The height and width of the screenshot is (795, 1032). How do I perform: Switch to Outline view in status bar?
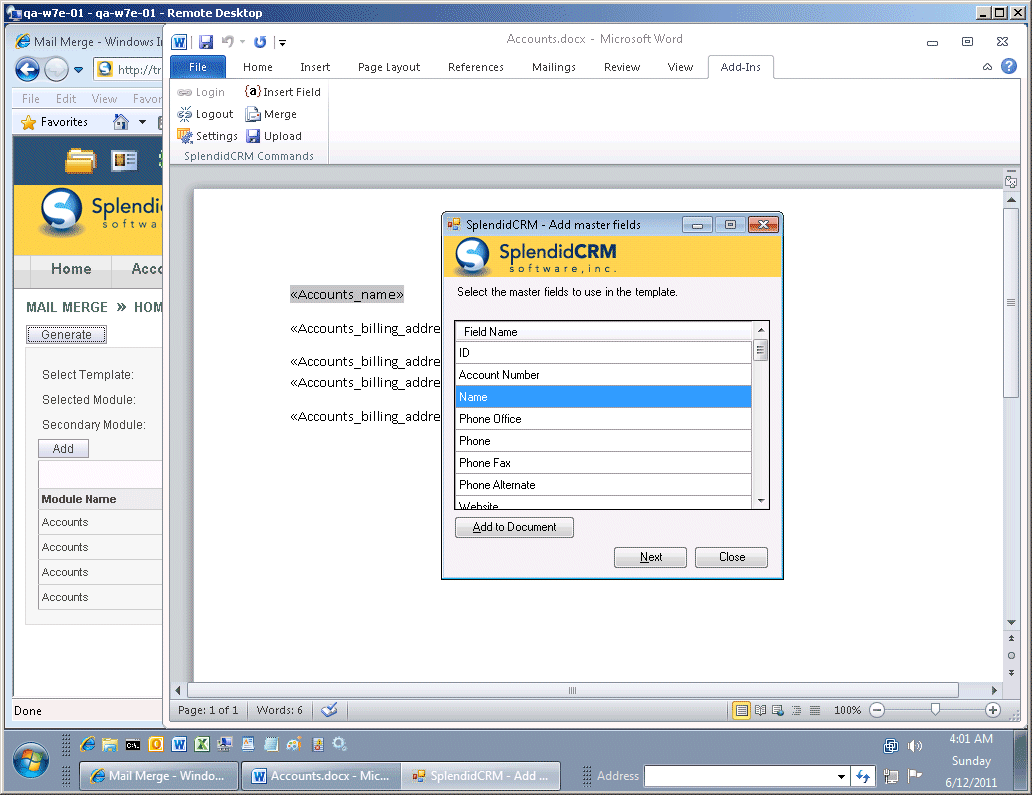pos(796,710)
